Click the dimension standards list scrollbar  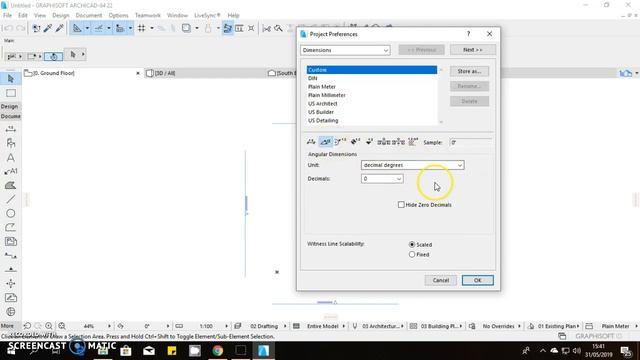(x=441, y=96)
